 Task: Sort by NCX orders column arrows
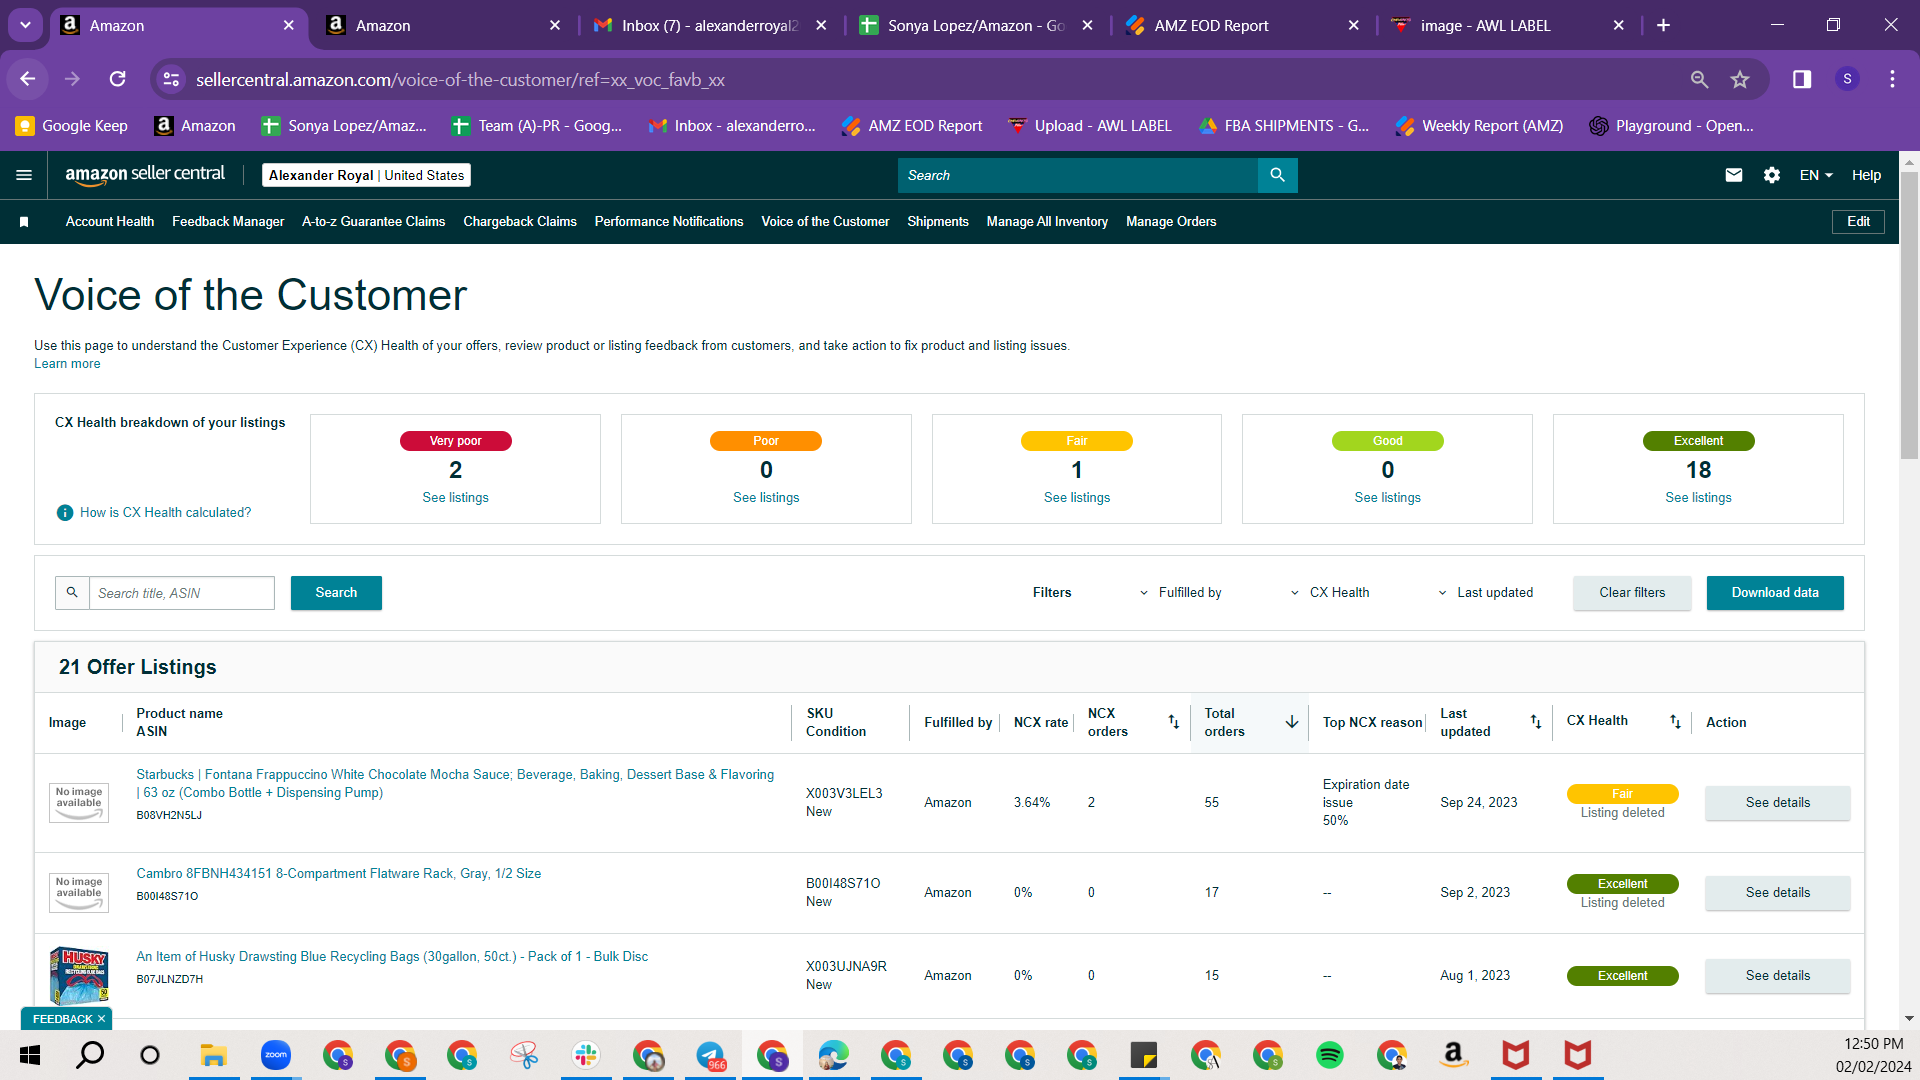[1174, 722]
